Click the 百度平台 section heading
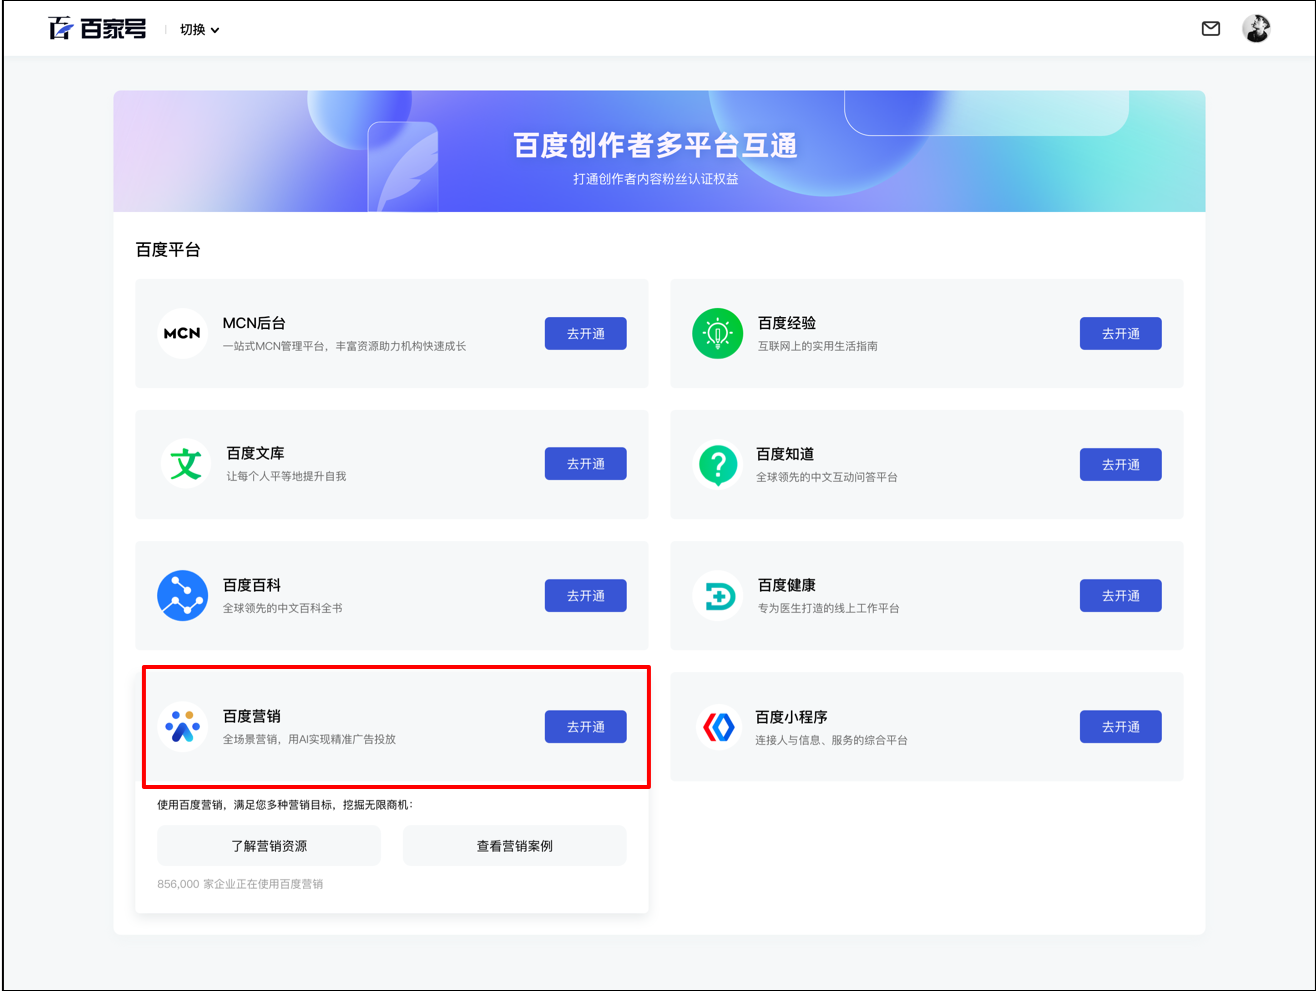Viewport: 1316px width, 991px height. coord(168,250)
